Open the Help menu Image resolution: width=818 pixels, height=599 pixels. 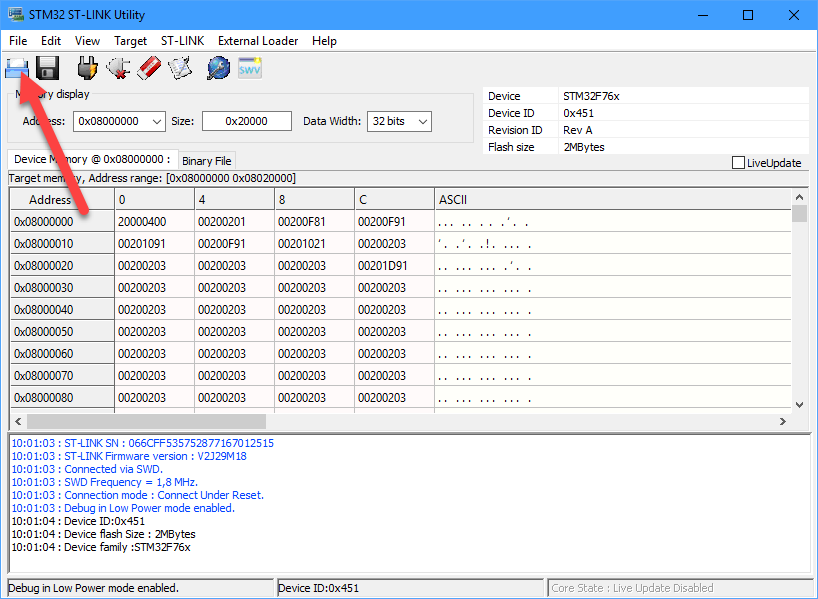point(324,41)
